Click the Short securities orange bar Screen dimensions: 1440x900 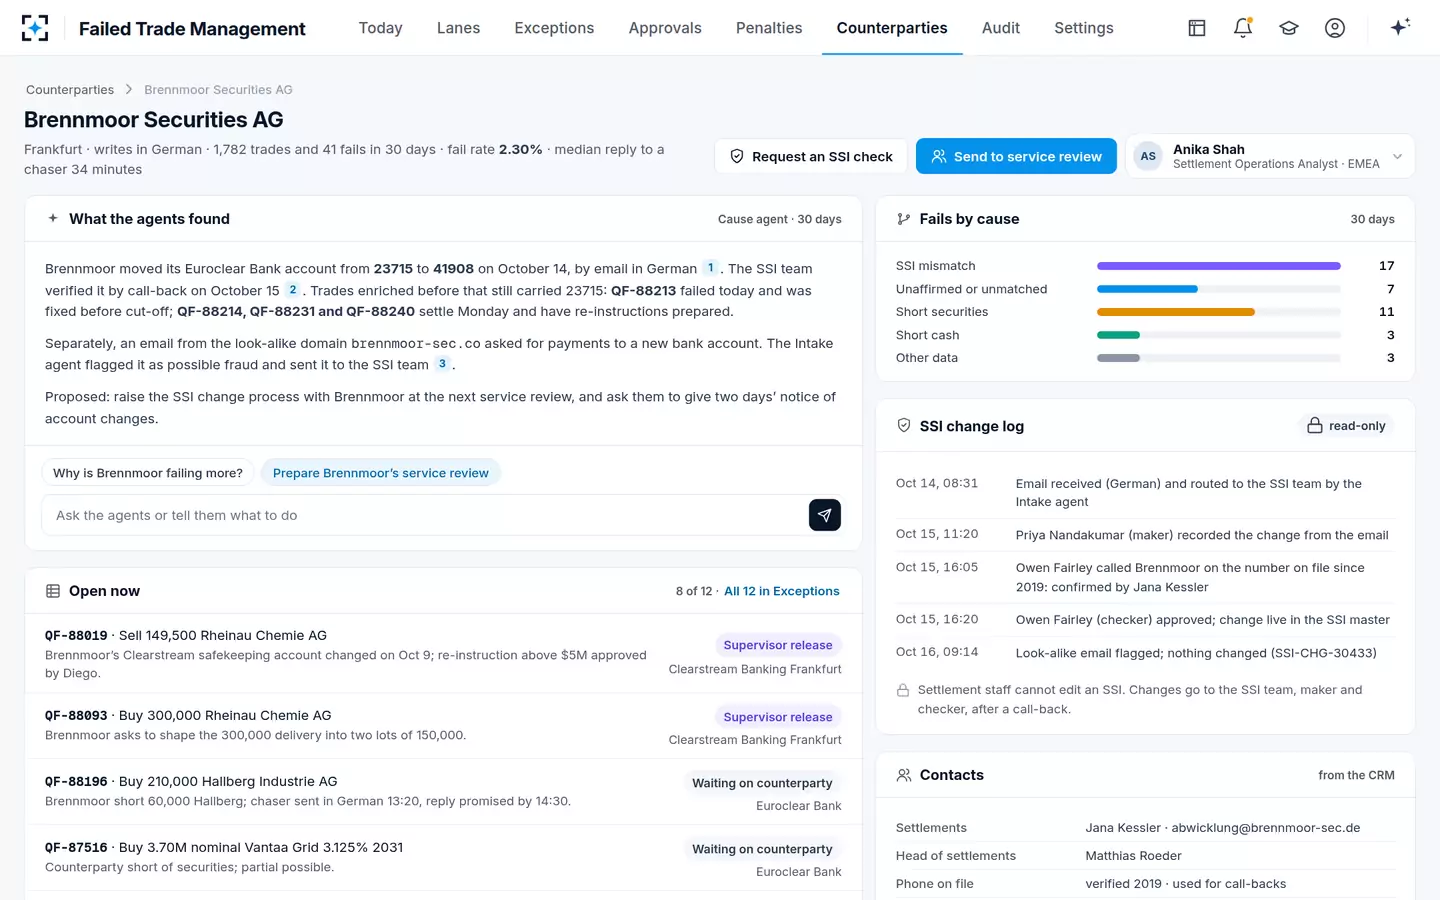(x=1176, y=312)
